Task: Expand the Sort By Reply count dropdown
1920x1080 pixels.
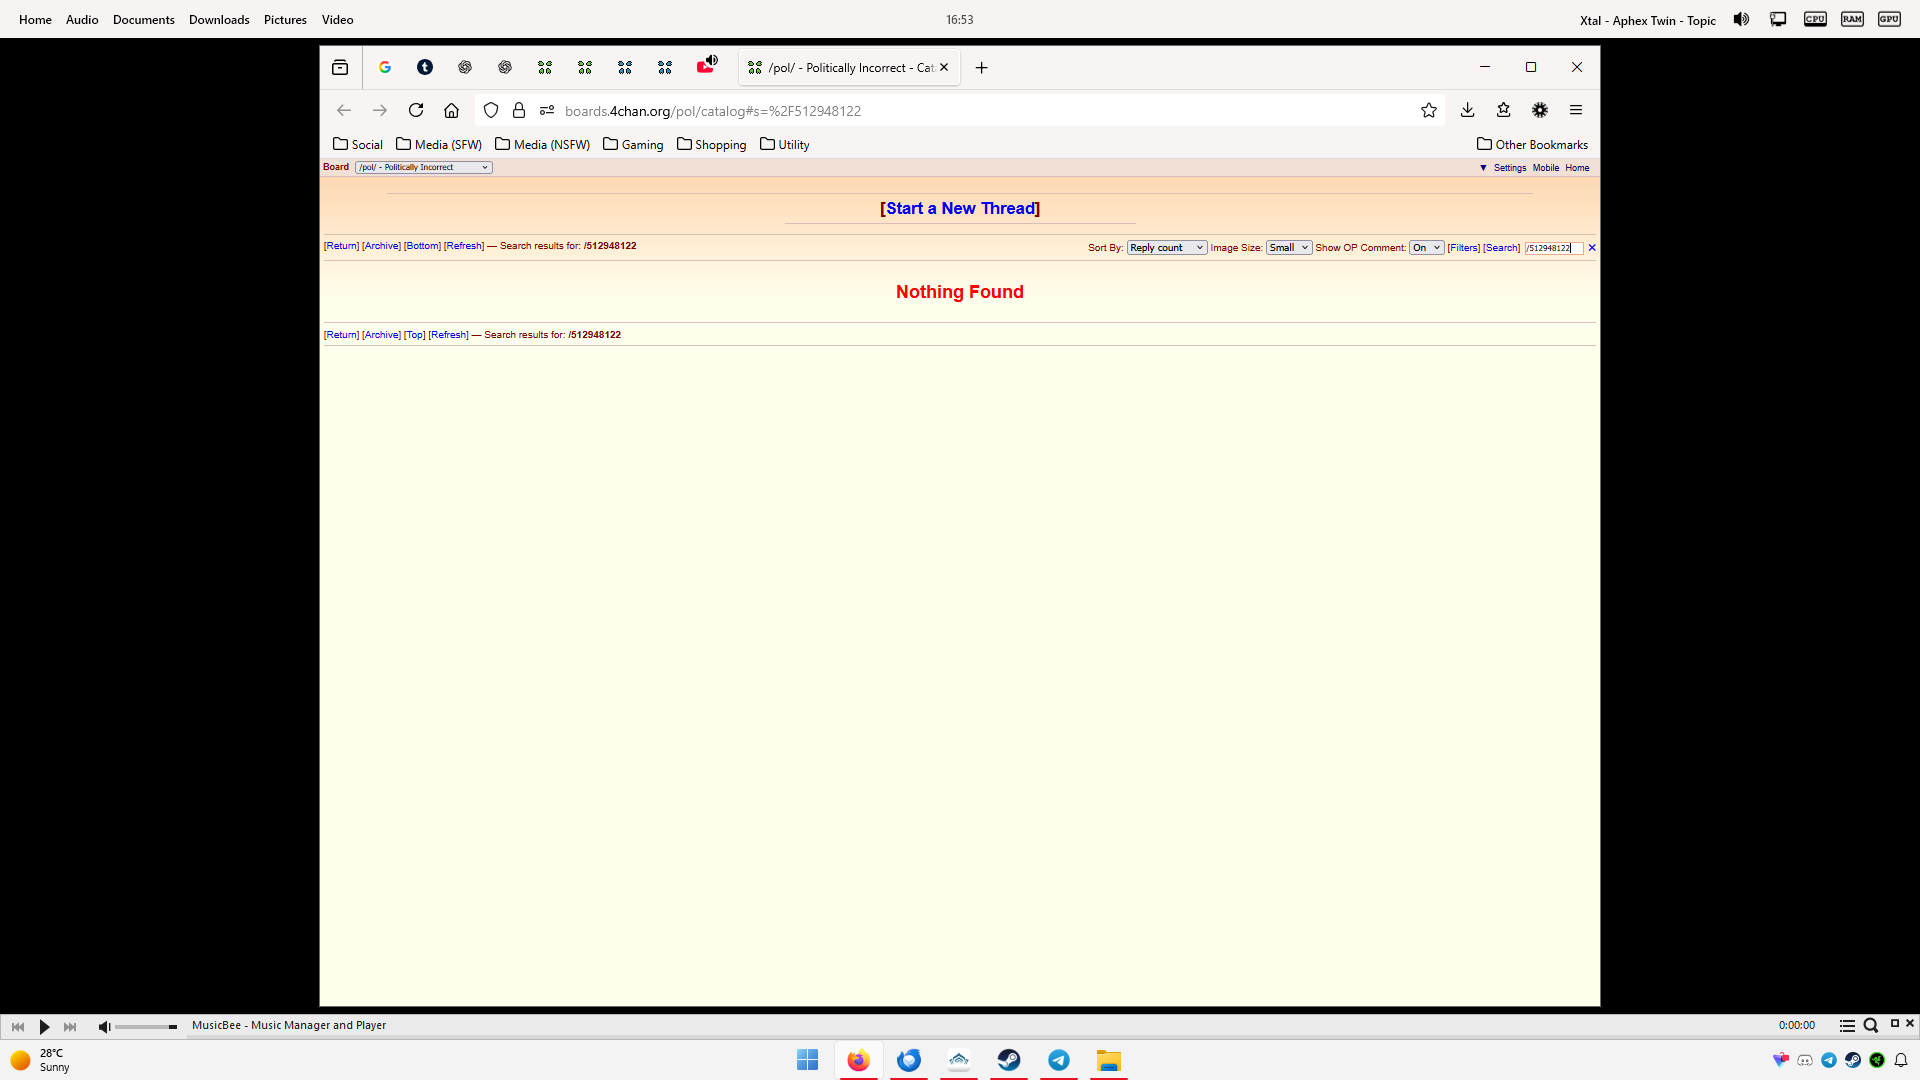Action: (x=1166, y=248)
